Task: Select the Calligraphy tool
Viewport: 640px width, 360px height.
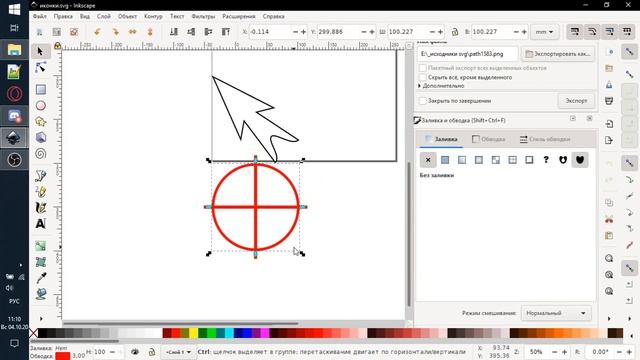Action: (40, 207)
